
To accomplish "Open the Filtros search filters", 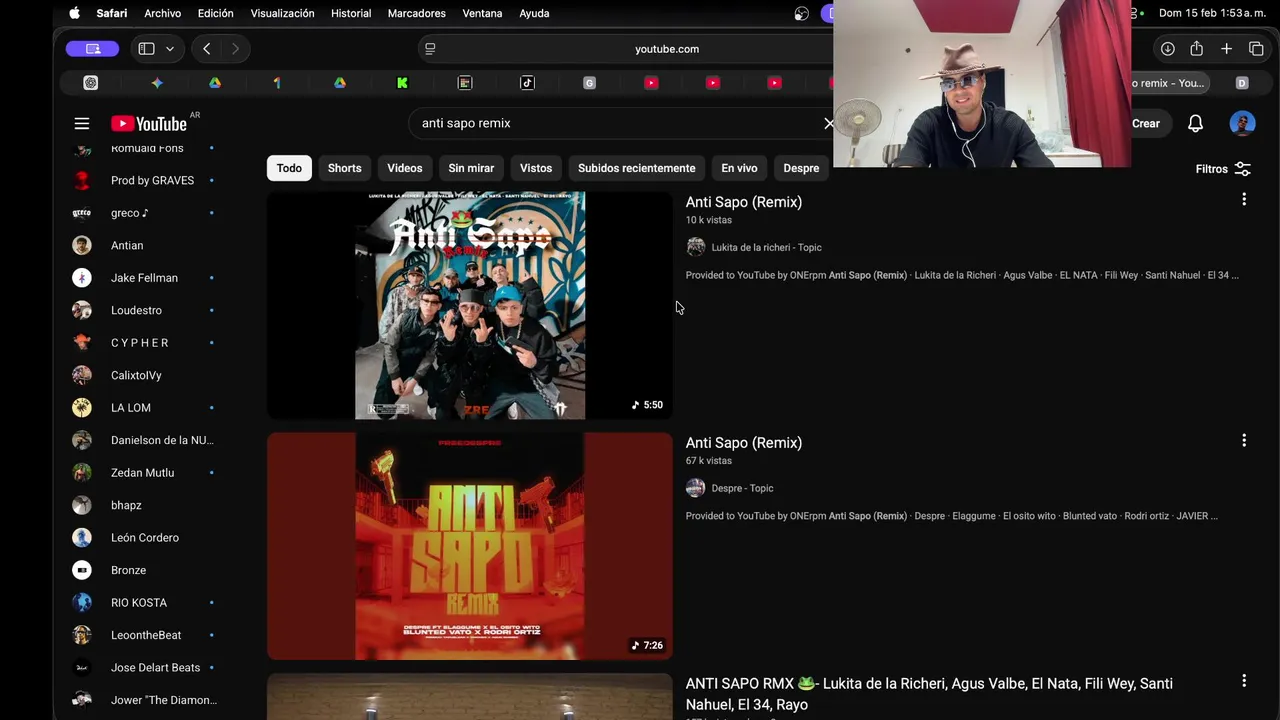I will coord(1223,169).
